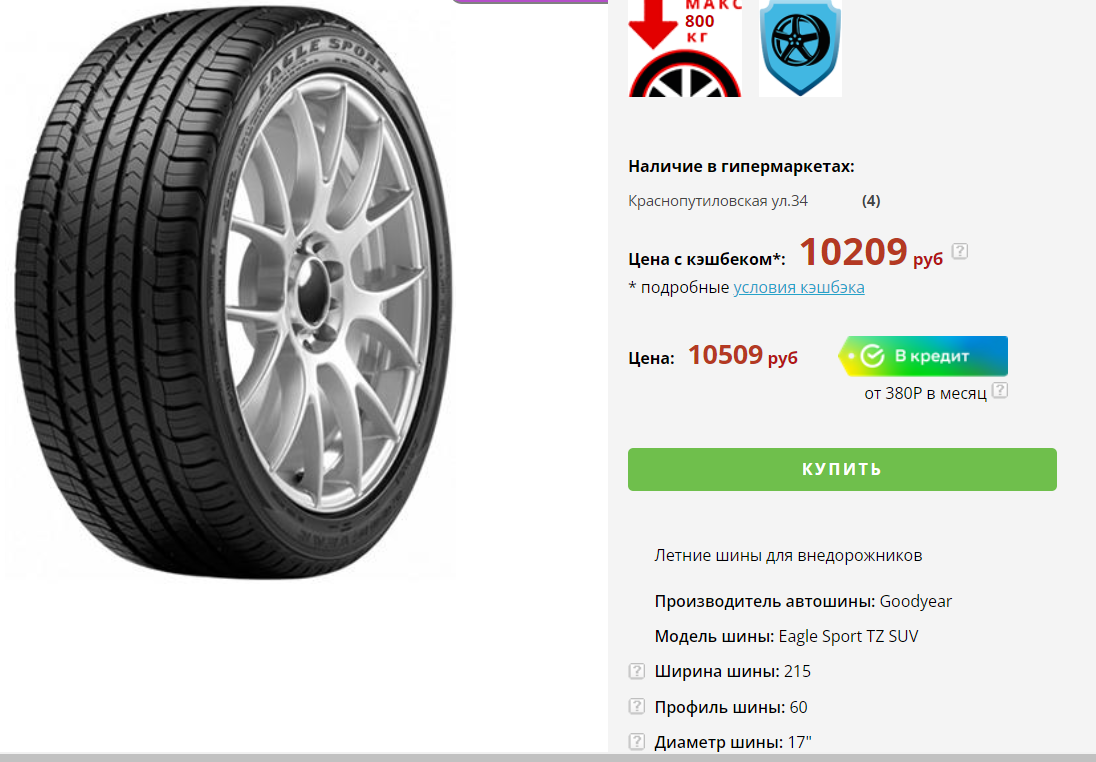Open the условия кэшбэка link
This screenshot has height=762, width=1096.
pyautogui.click(x=799, y=287)
